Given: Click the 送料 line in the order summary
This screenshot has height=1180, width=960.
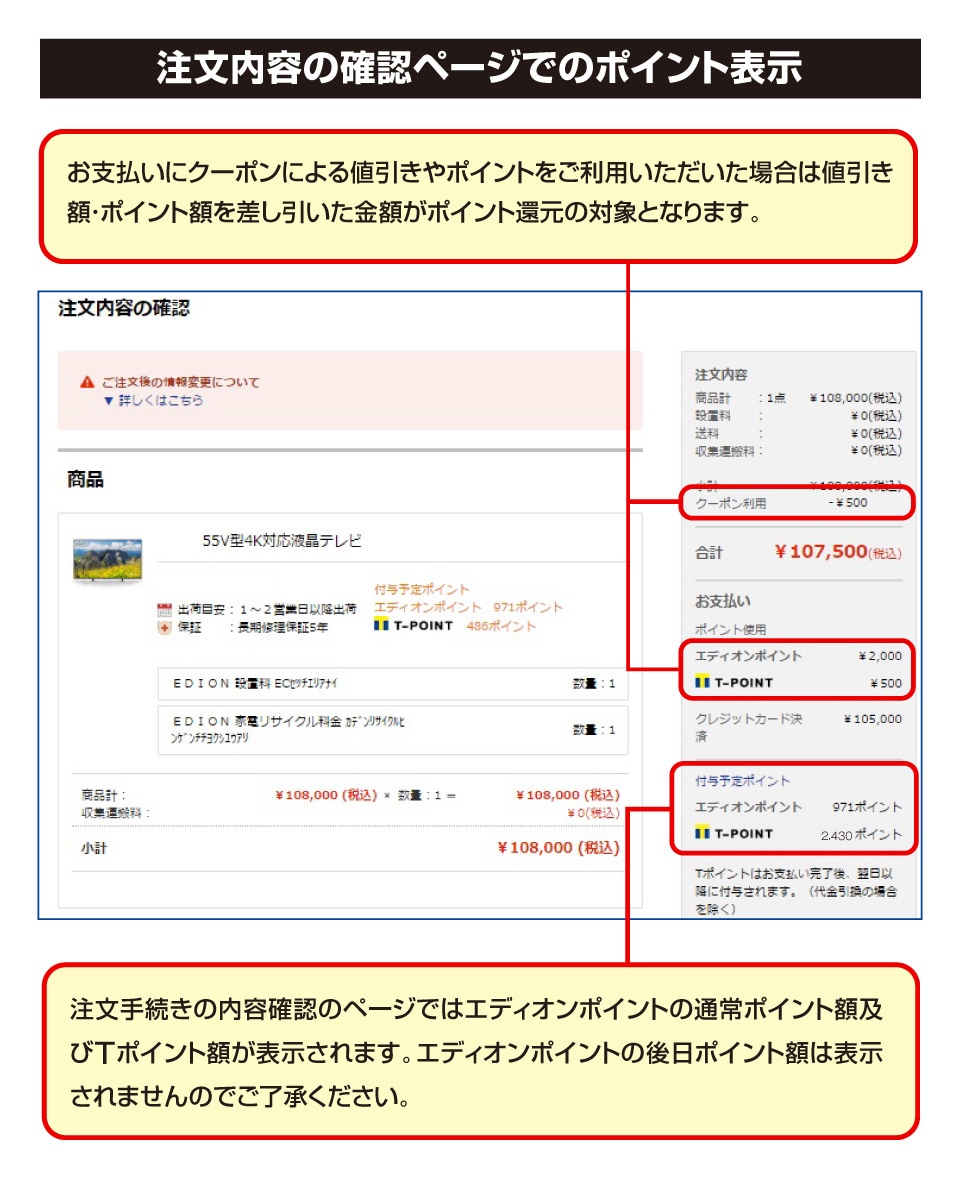Looking at the screenshot, I should coord(798,433).
